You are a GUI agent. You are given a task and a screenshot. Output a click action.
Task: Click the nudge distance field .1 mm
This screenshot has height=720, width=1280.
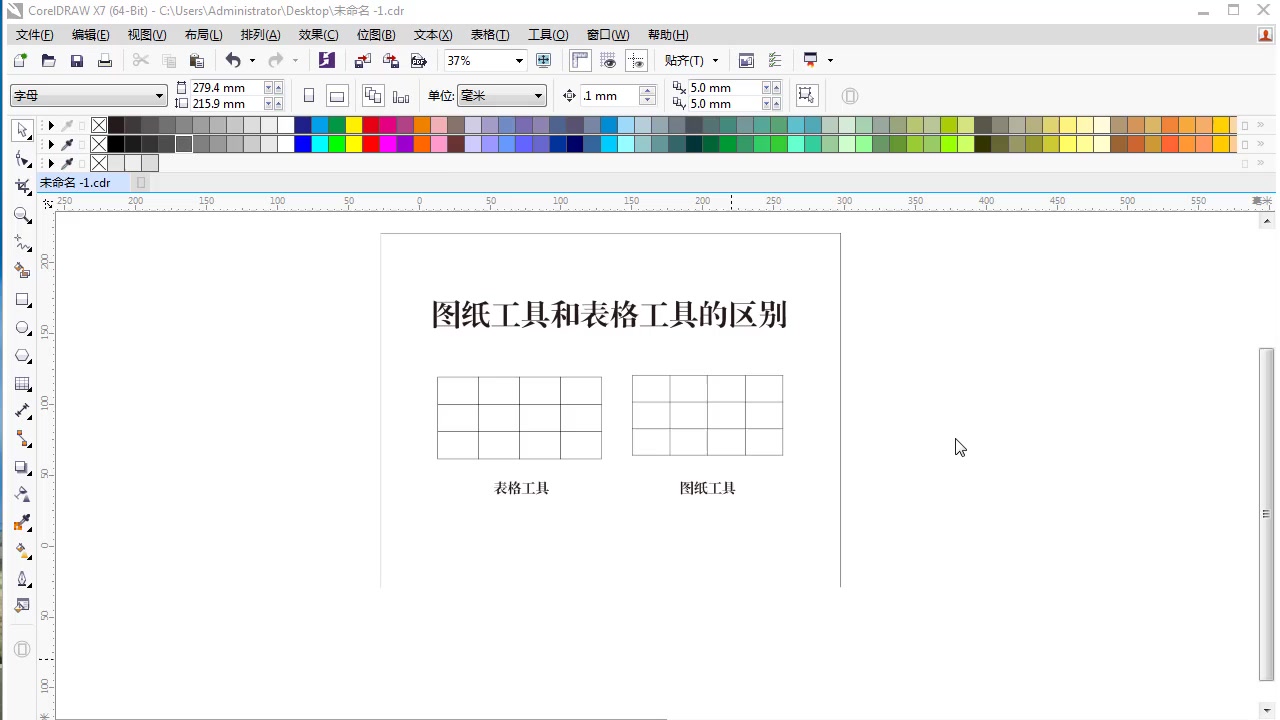610,96
